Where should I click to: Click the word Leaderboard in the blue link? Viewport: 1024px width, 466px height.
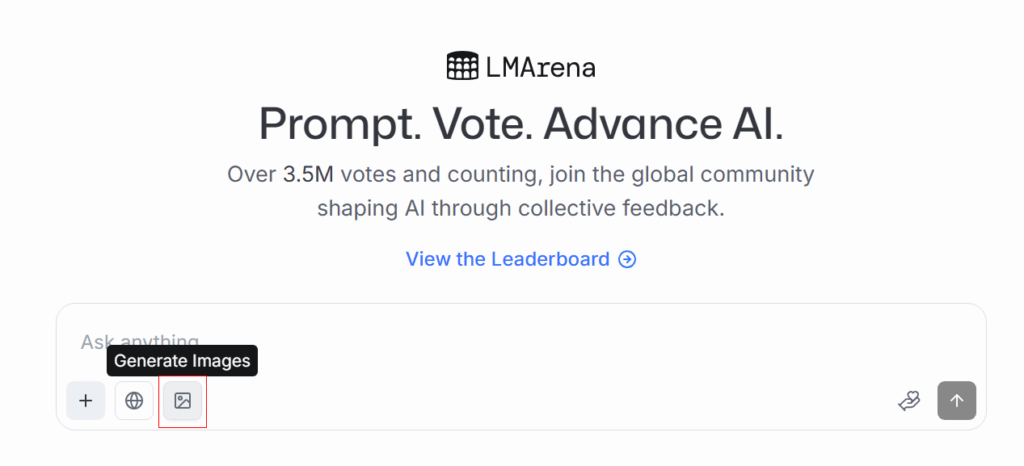551,259
